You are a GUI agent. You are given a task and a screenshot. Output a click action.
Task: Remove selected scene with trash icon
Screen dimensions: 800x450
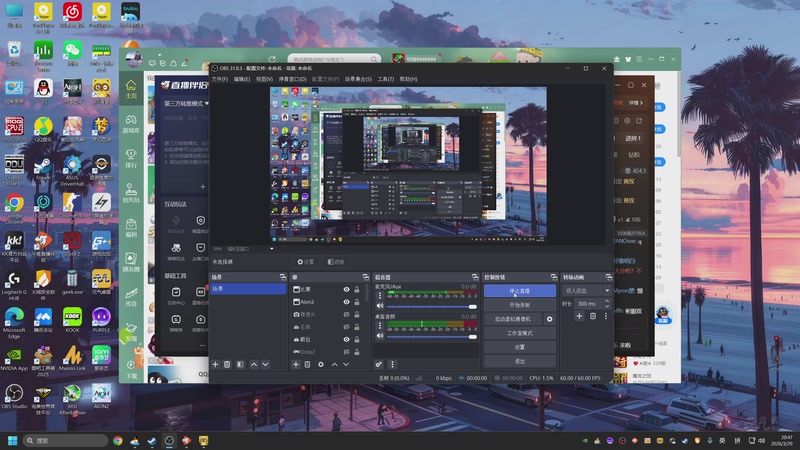227,364
